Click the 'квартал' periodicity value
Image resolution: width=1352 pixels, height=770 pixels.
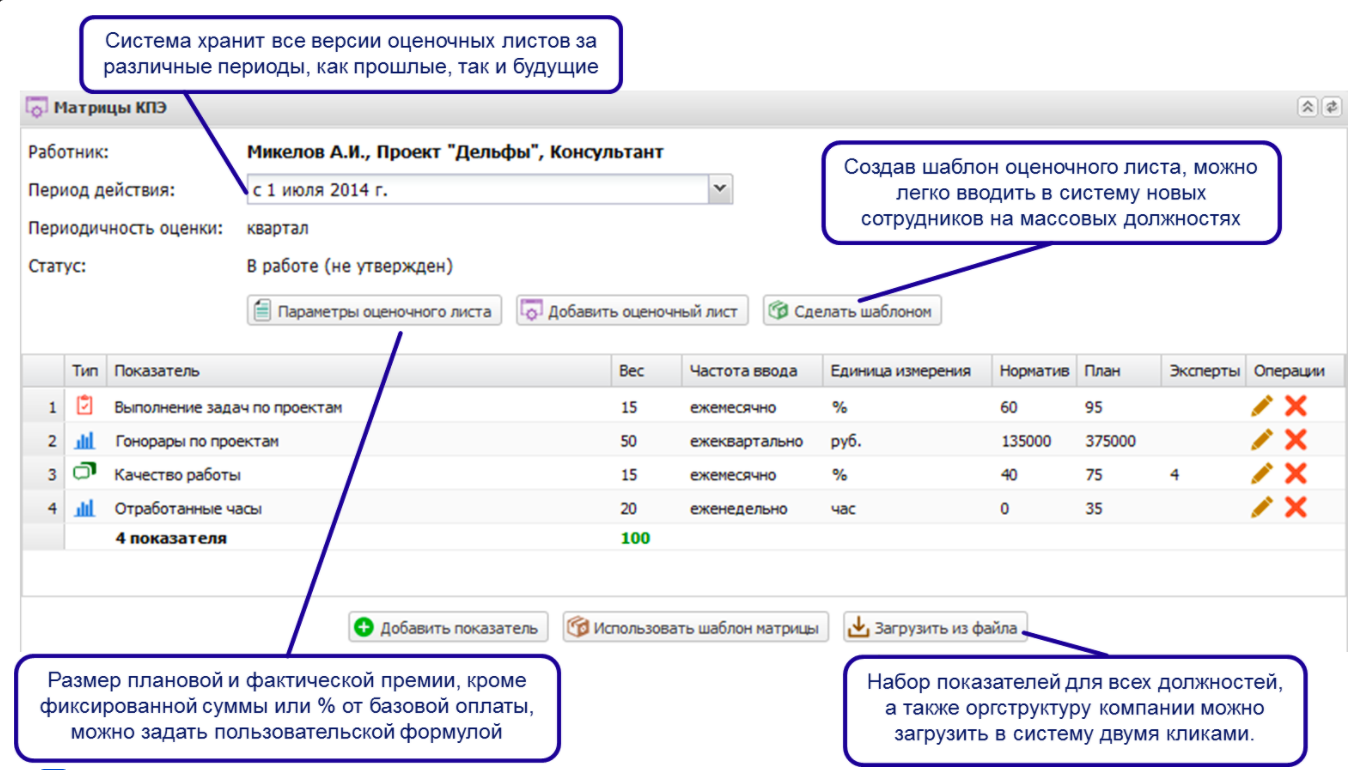(278, 228)
